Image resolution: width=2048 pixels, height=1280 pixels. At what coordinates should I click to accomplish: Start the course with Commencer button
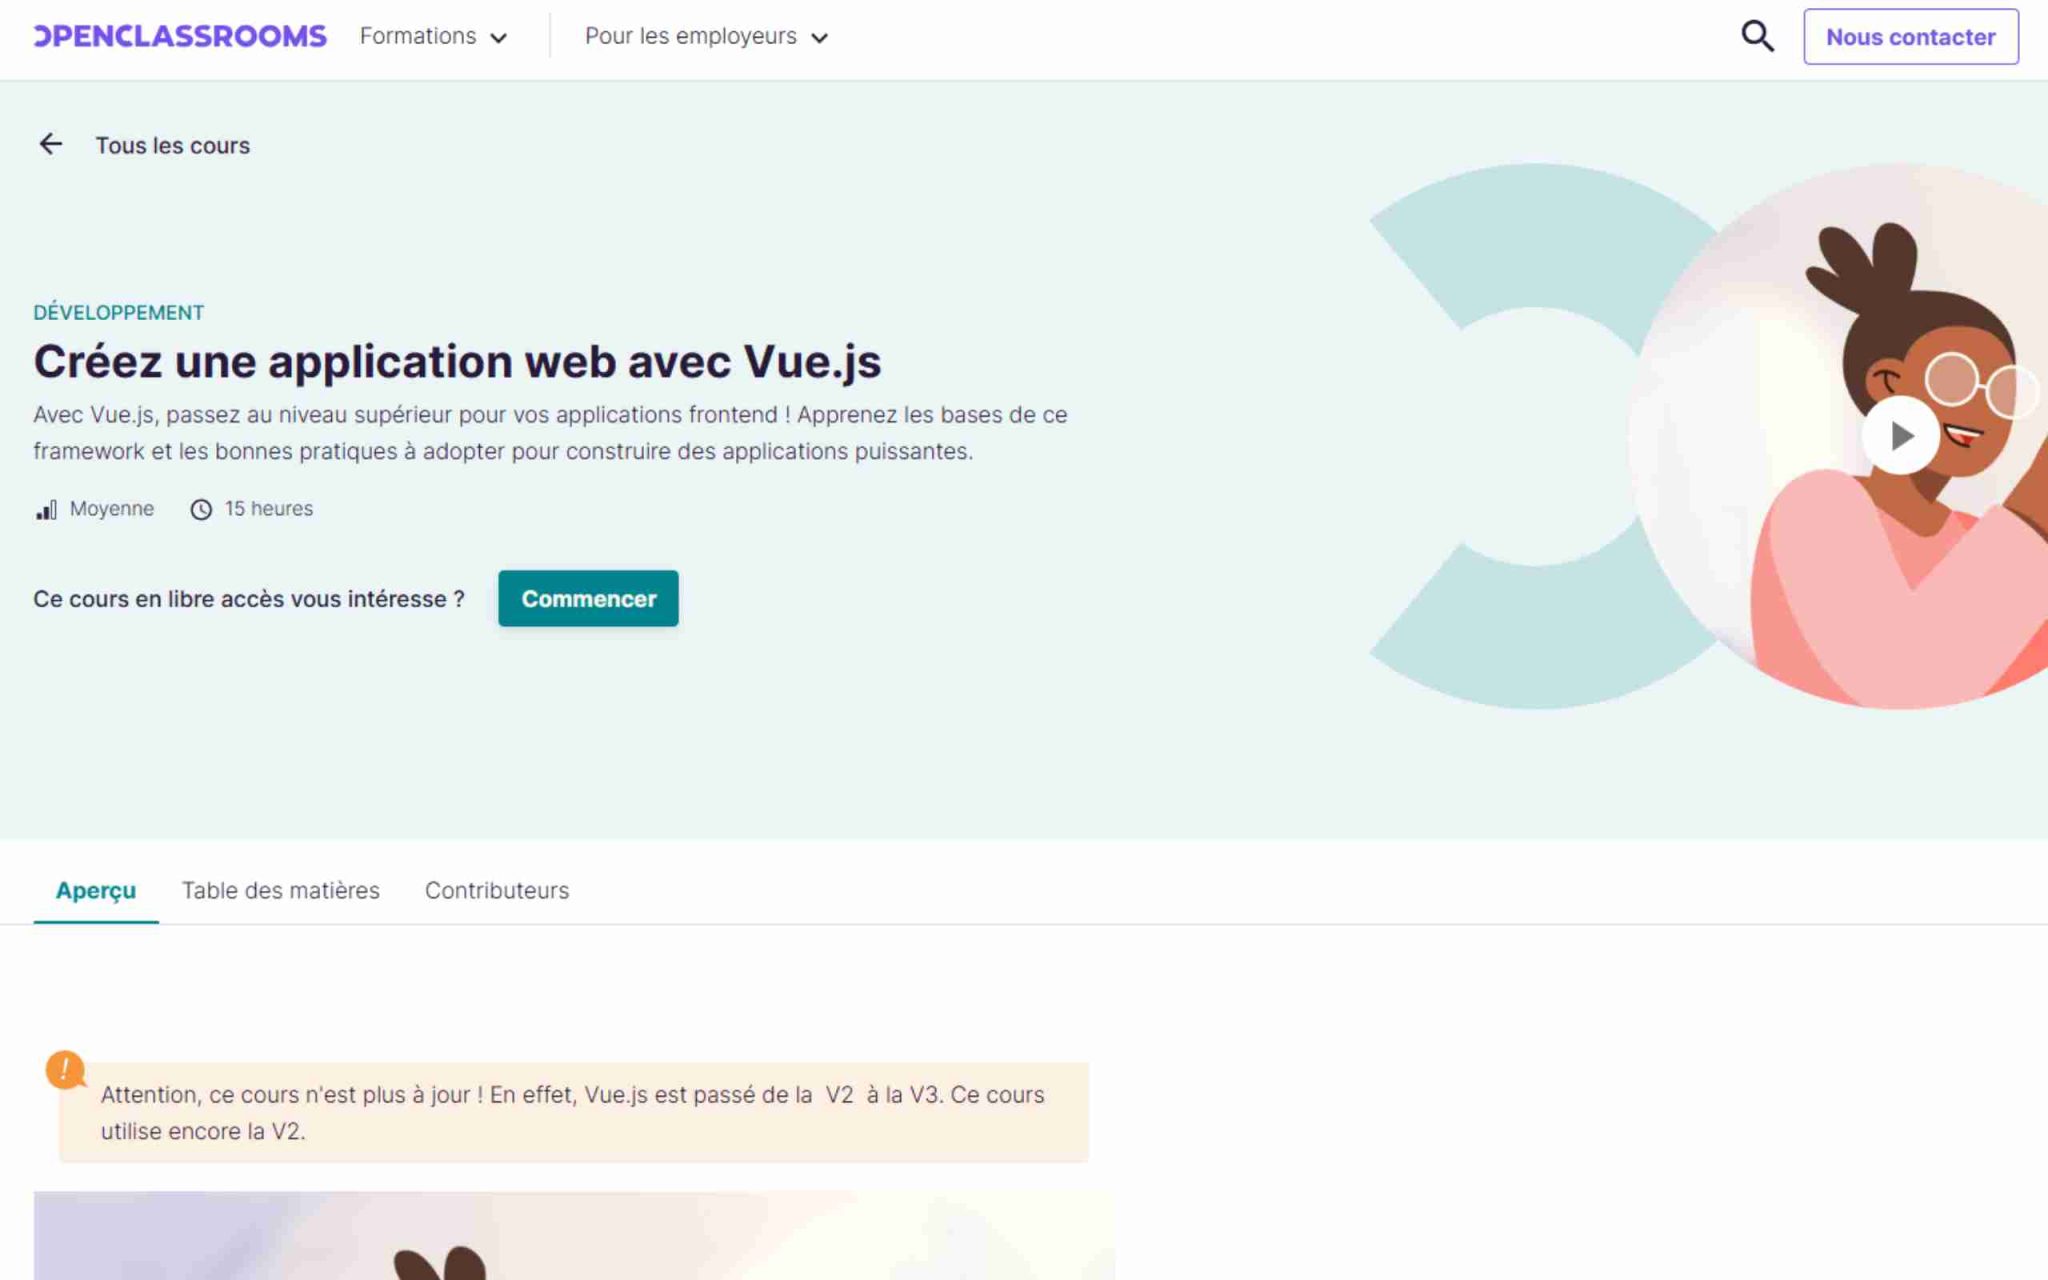click(x=588, y=598)
